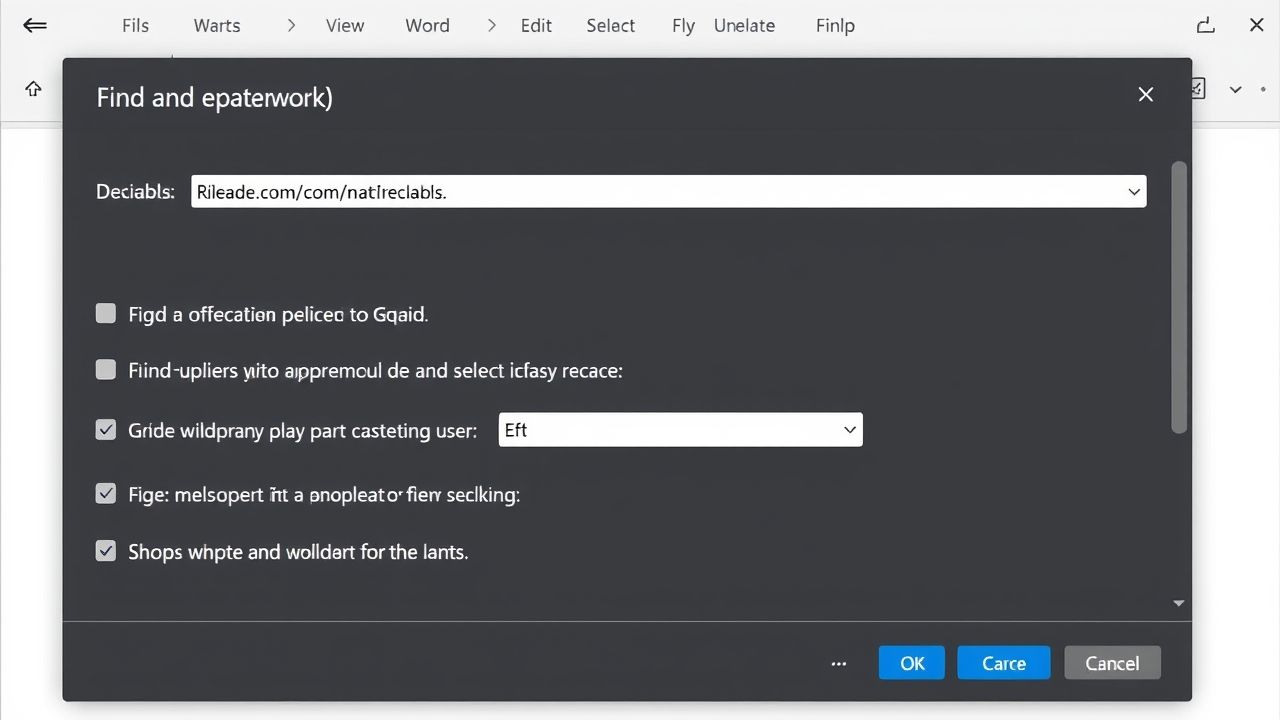Viewport: 1280px width, 720px height.
Task: Open the Eft dropdown
Action: 680,430
